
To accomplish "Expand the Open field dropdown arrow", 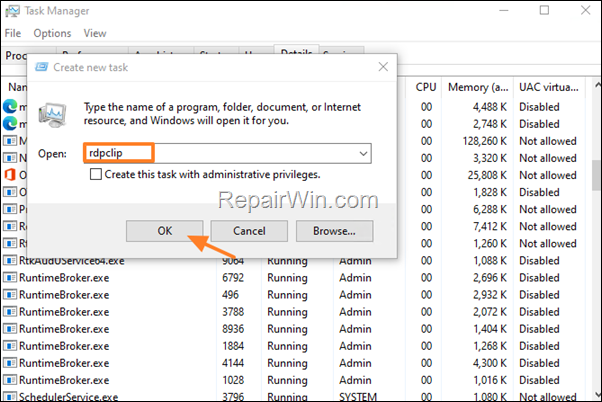I will point(363,154).
